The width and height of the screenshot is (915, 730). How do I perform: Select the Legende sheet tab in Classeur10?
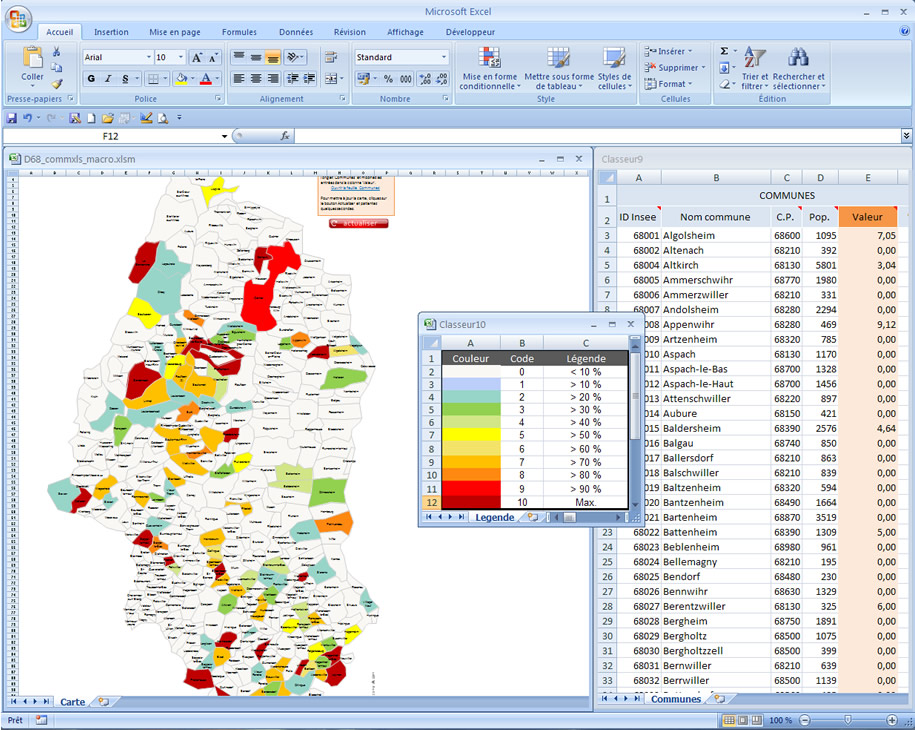coord(495,517)
